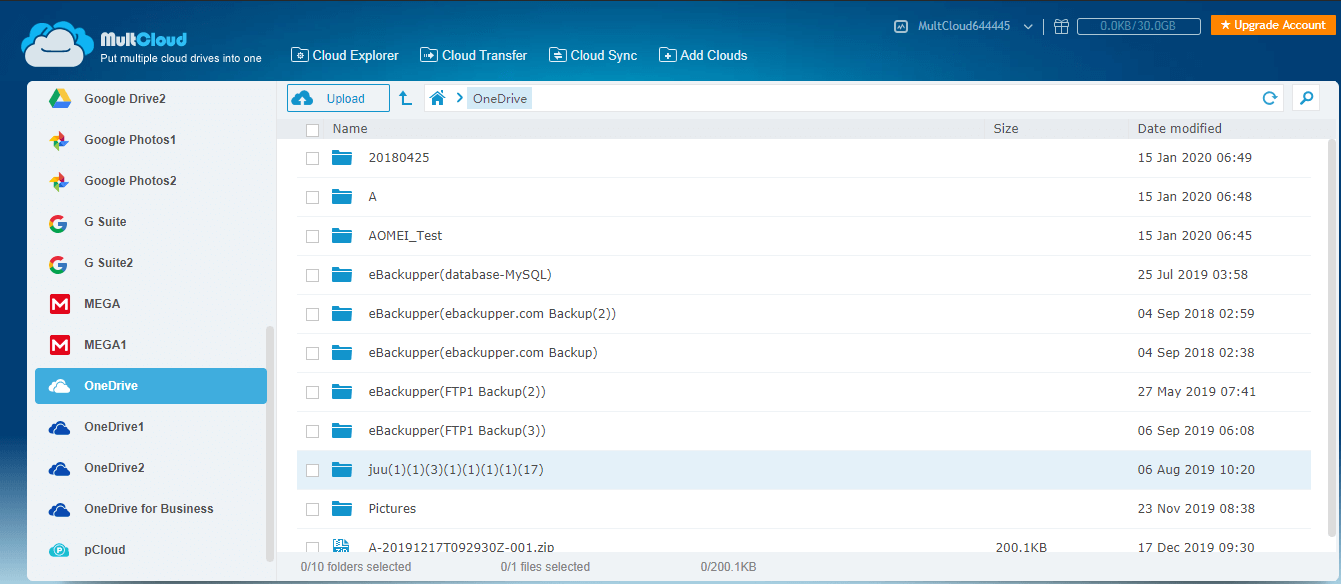Sort by the Size column header
The height and width of the screenshot is (584, 1341).
(1006, 129)
